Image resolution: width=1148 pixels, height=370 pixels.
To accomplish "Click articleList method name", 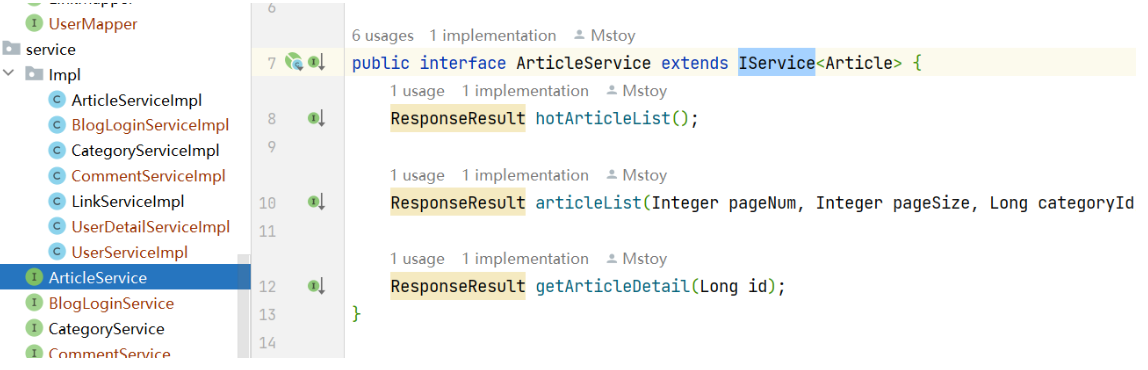I will (x=589, y=202).
